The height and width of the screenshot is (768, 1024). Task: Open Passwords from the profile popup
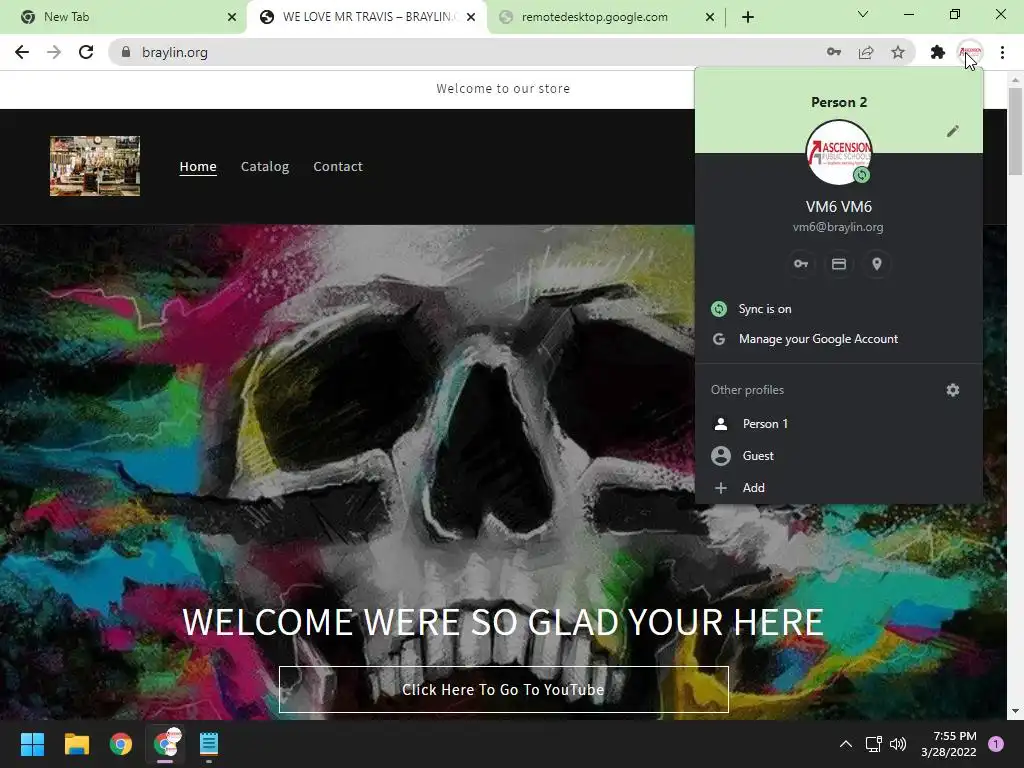click(801, 264)
